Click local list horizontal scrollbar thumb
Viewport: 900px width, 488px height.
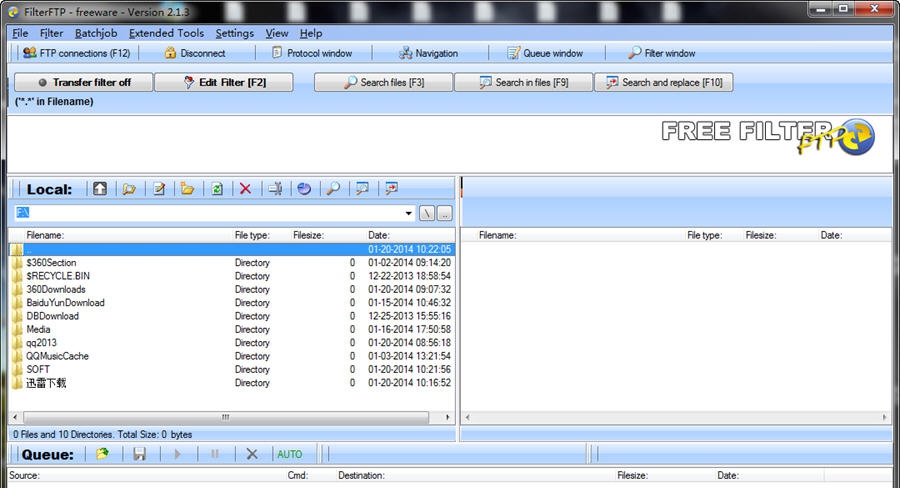coord(226,417)
